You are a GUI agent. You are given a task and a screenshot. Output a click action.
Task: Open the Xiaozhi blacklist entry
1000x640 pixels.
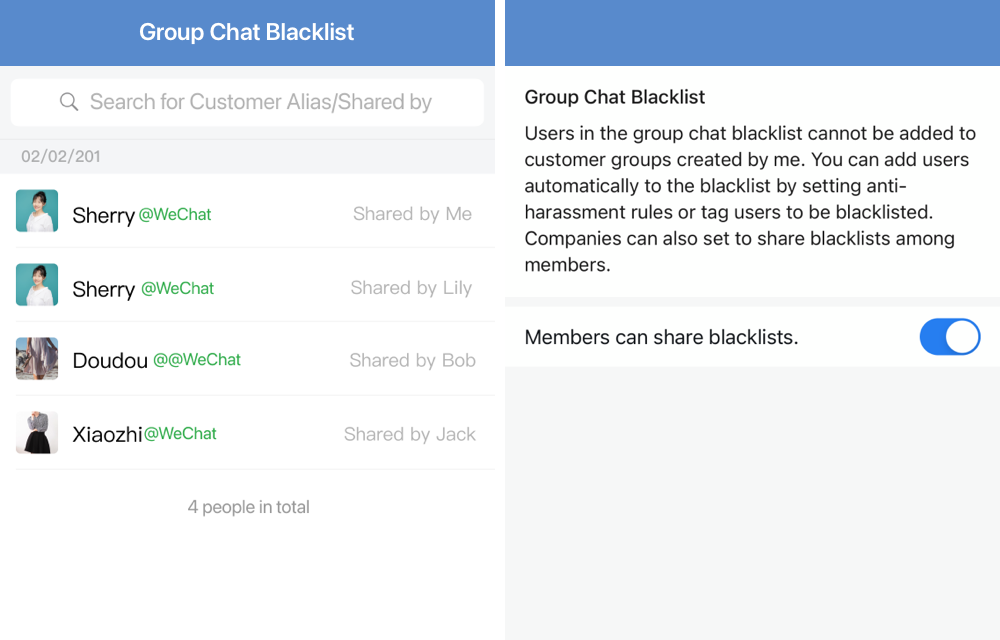coord(247,433)
